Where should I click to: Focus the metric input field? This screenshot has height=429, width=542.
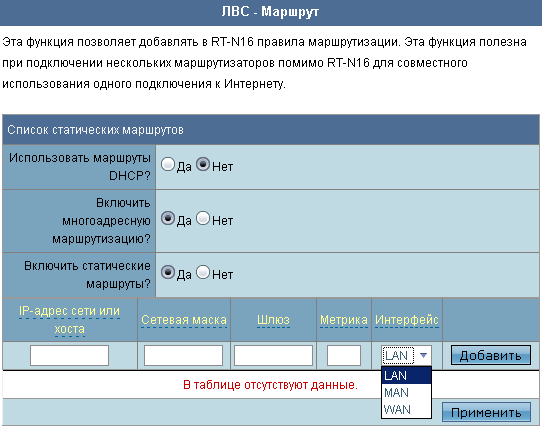tap(344, 355)
